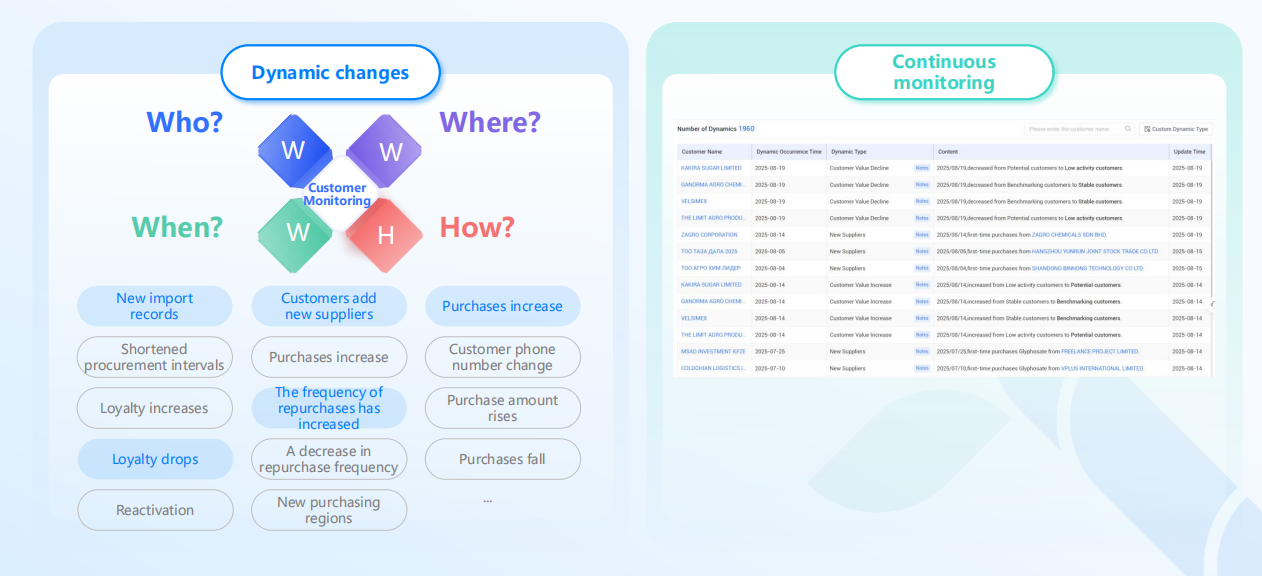Click the green When diamond W icon
1262x576 pixels.
coord(296,234)
